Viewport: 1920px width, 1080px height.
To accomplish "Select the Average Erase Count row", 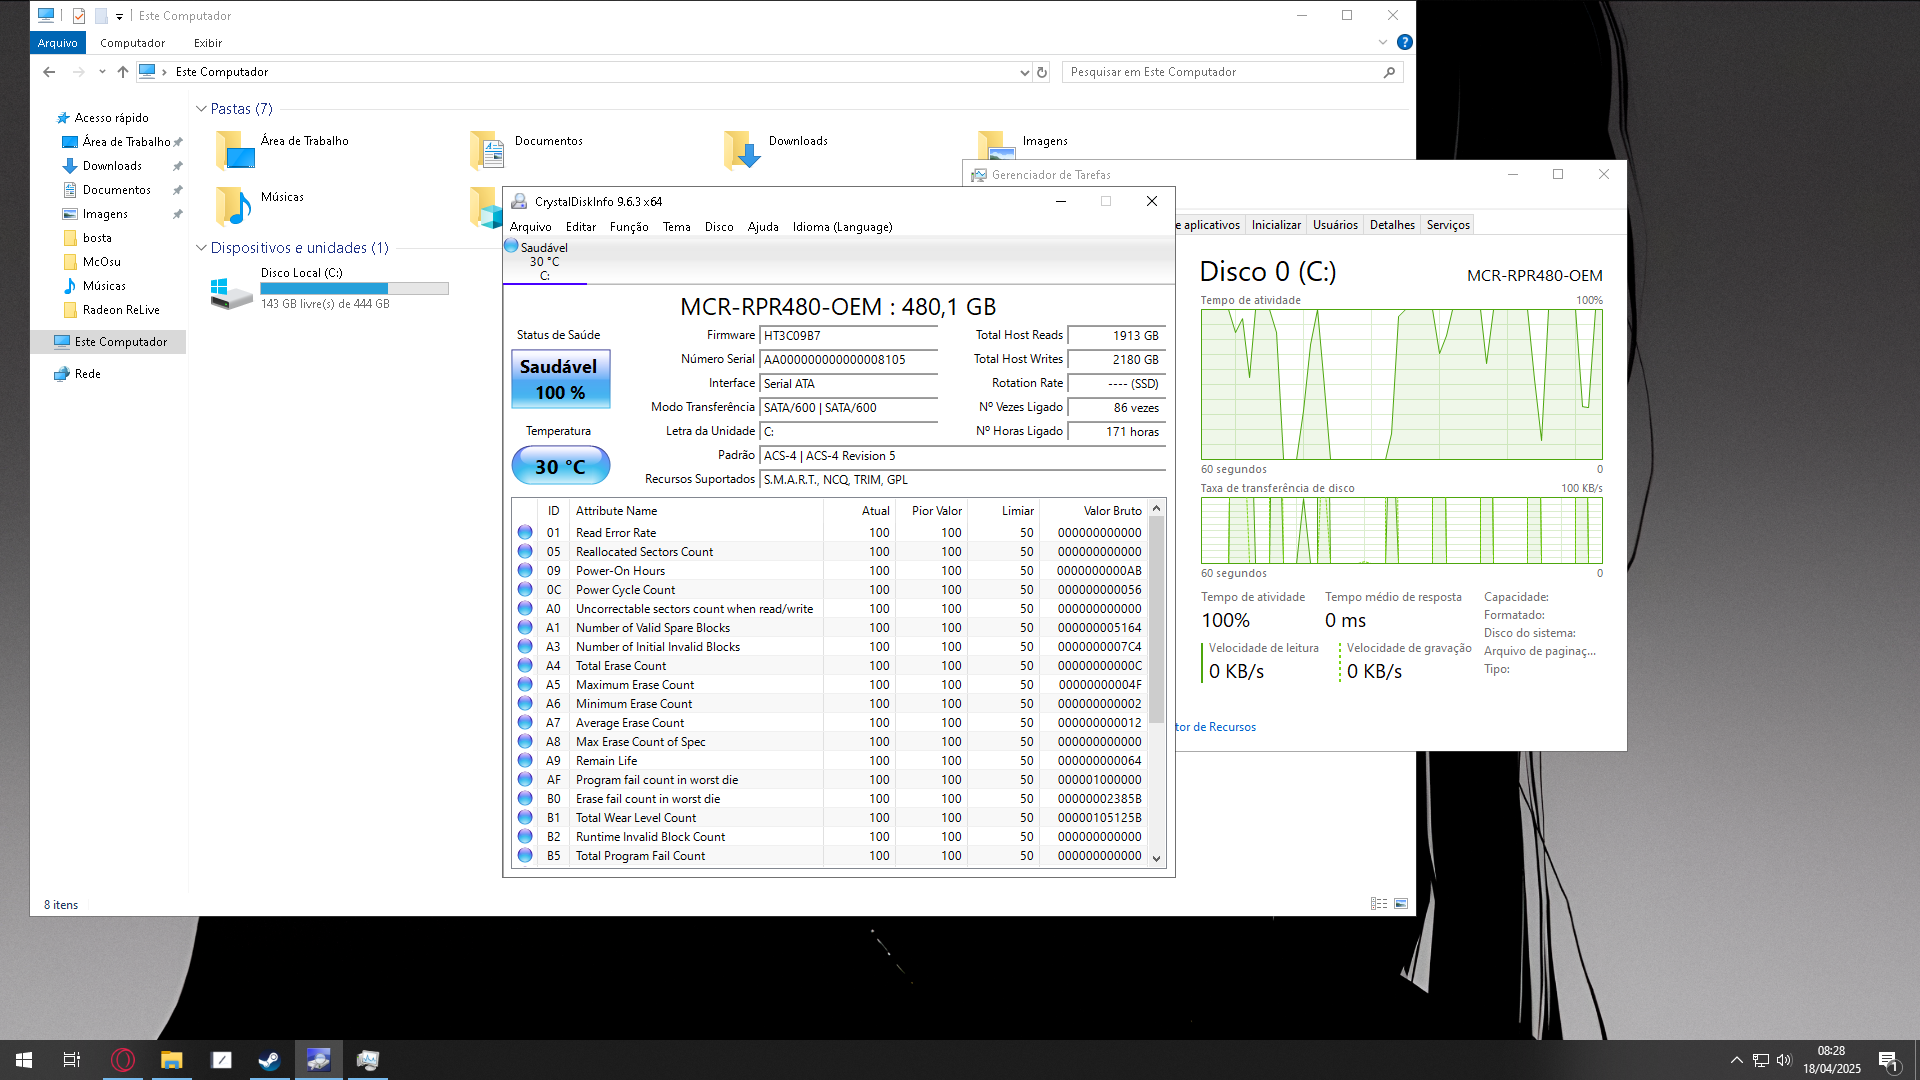I will tap(830, 723).
